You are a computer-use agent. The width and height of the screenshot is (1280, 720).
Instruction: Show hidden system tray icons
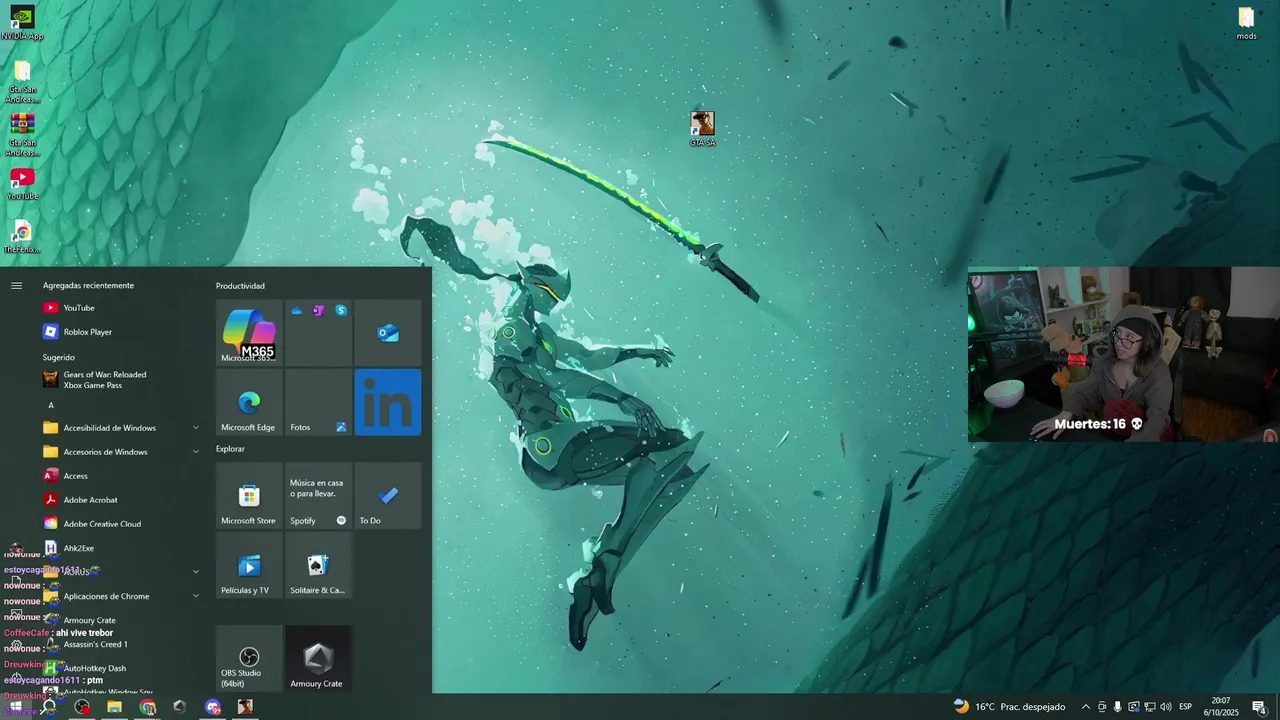coord(1085,707)
